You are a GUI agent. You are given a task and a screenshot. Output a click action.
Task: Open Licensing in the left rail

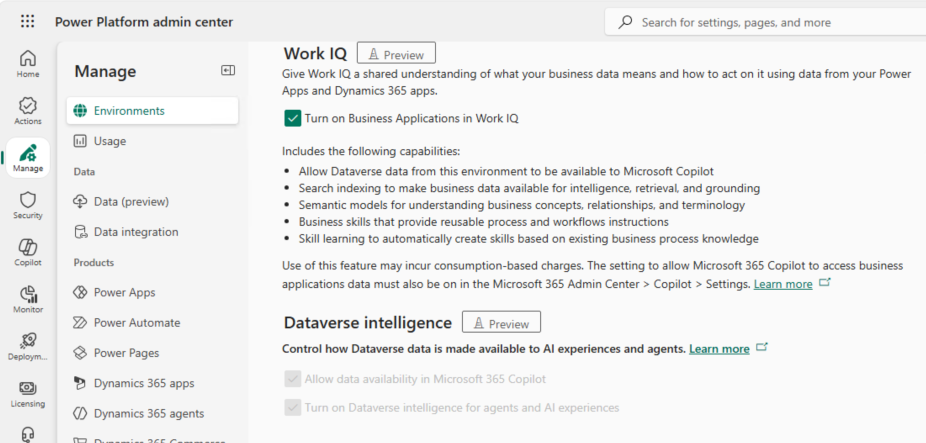coord(28,394)
